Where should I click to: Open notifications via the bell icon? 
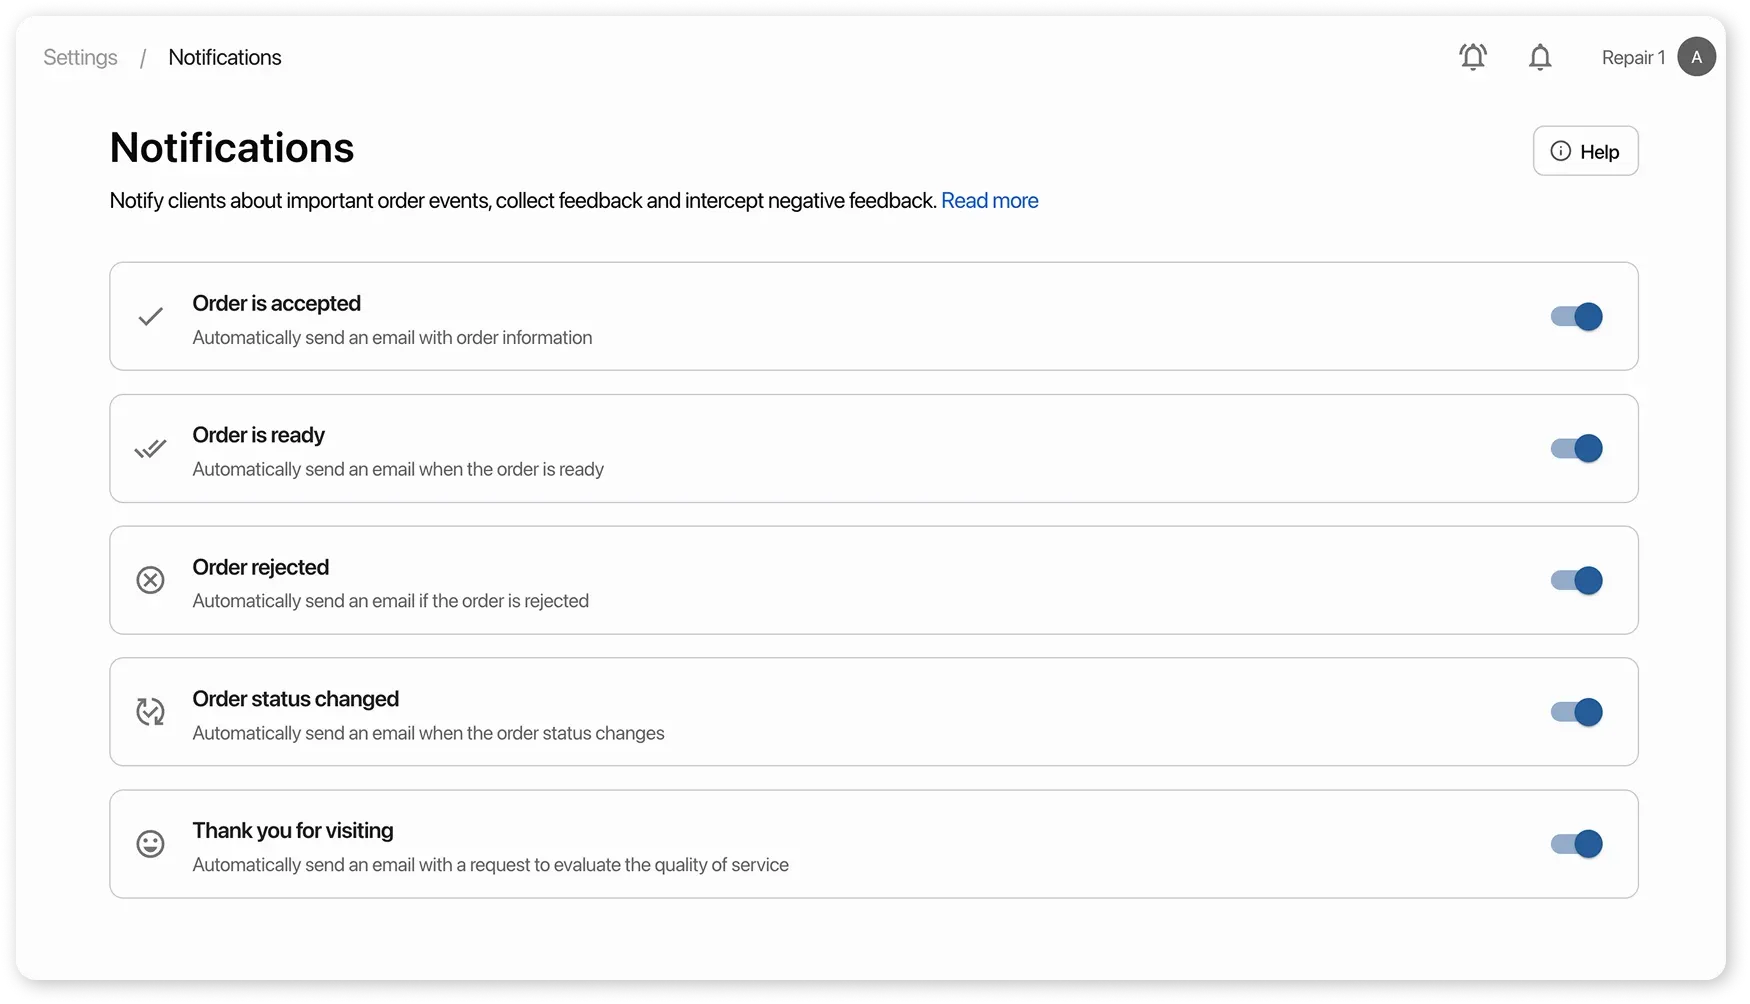click(1540, 57)
